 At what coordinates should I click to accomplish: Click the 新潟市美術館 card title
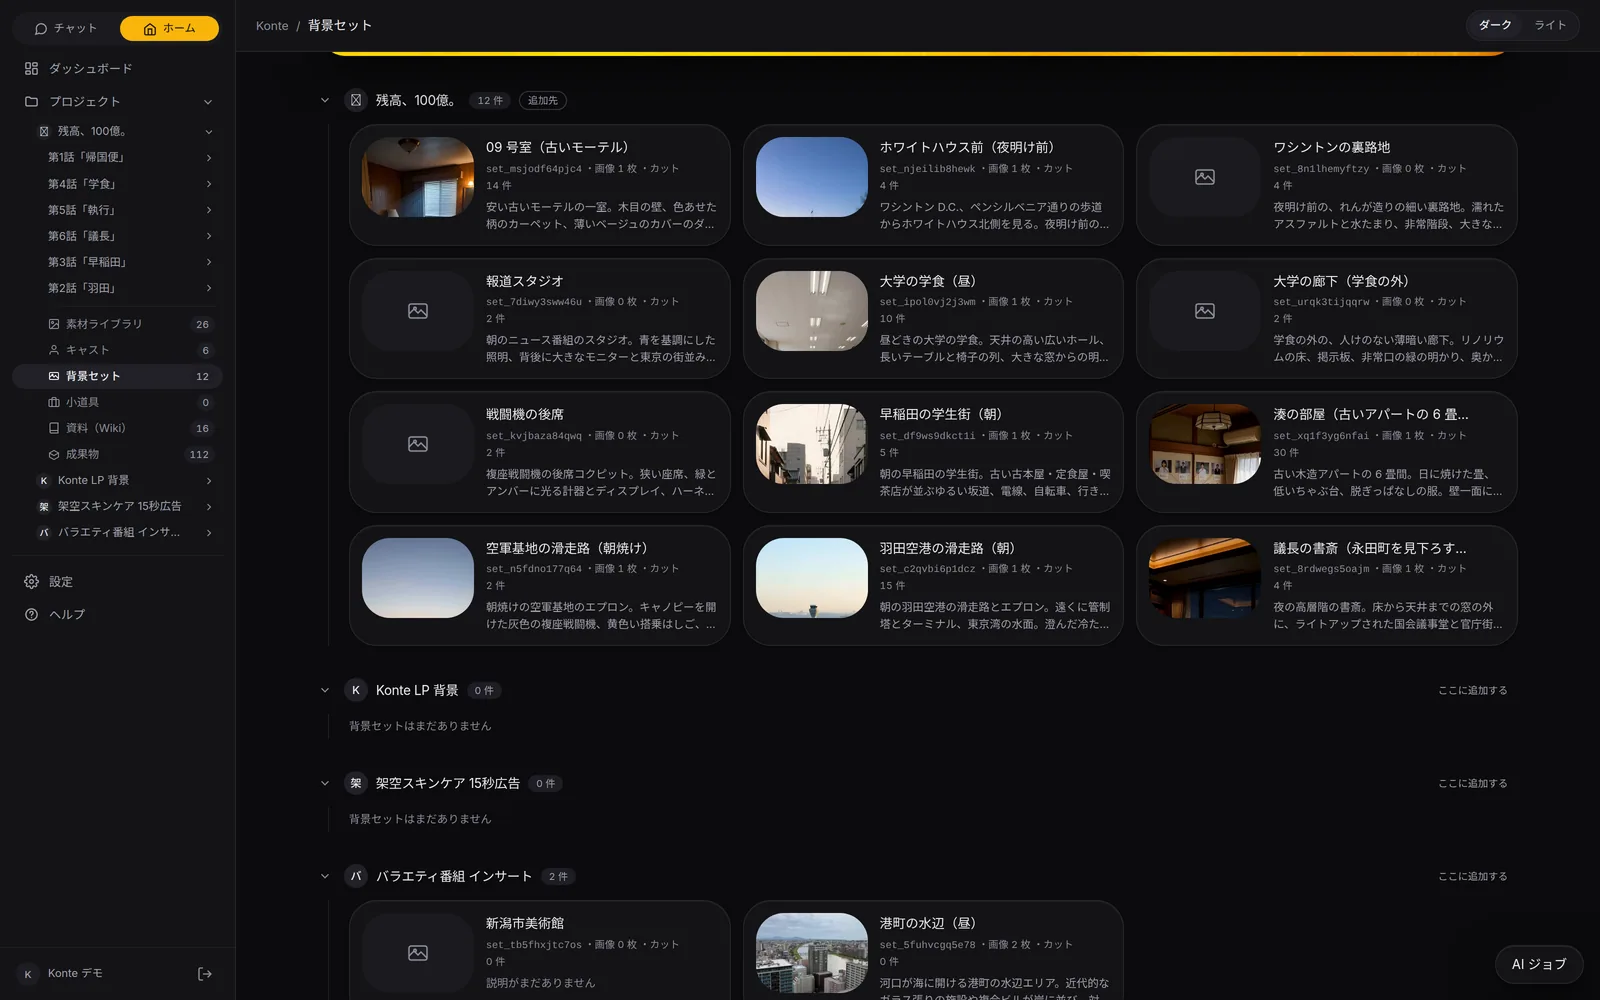[525, 923]
